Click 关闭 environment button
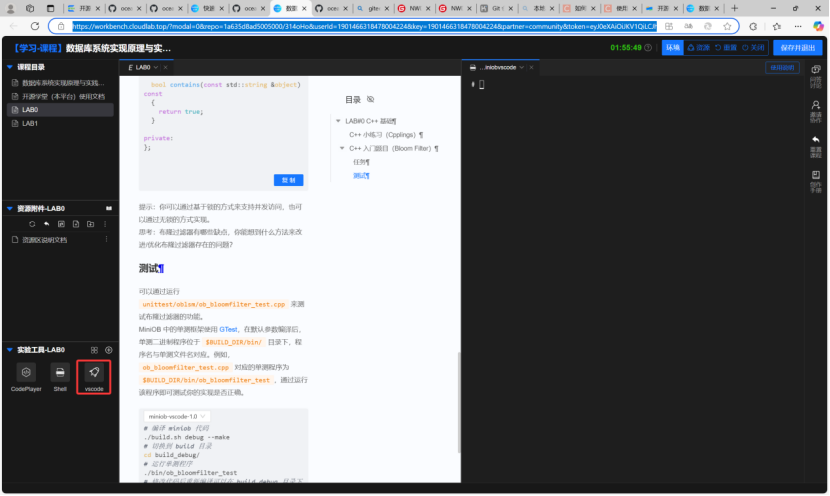The width and height of the screenshot is (830, 496). point(753,48)
